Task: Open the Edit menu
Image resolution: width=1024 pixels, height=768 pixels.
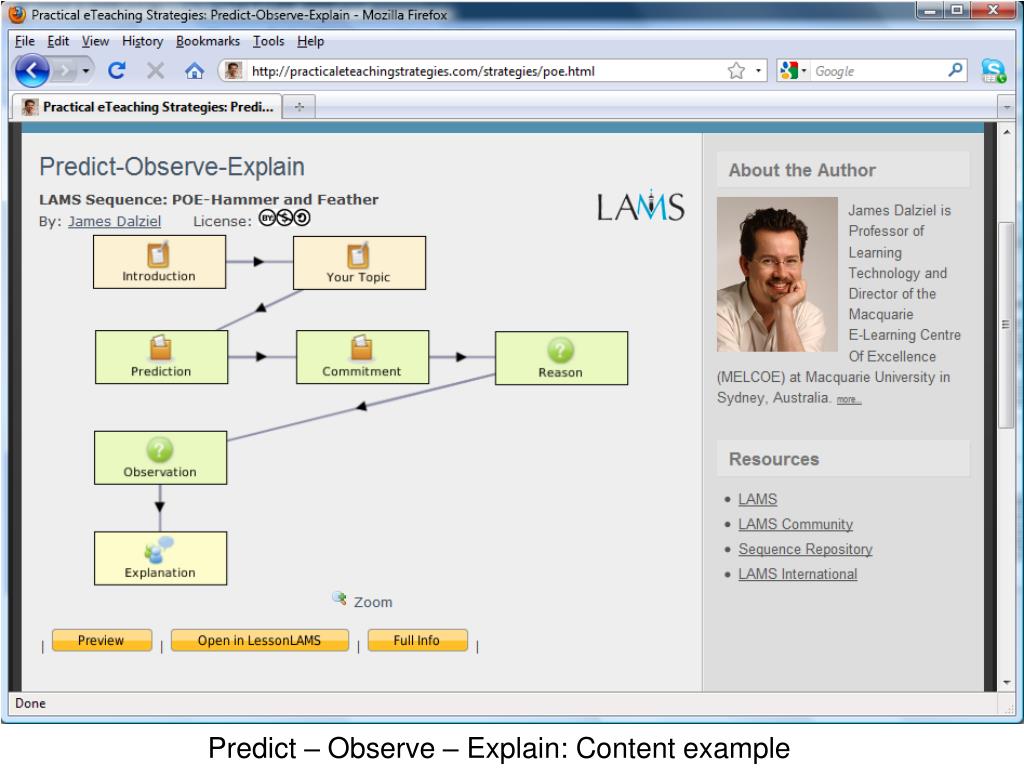Action: coord(58,41)
